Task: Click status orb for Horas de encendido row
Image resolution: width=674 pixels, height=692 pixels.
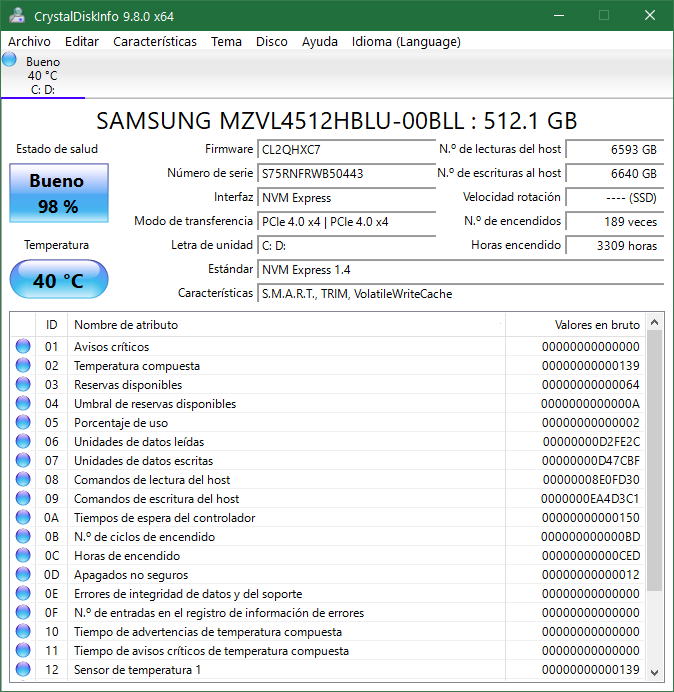Action: 23,556
